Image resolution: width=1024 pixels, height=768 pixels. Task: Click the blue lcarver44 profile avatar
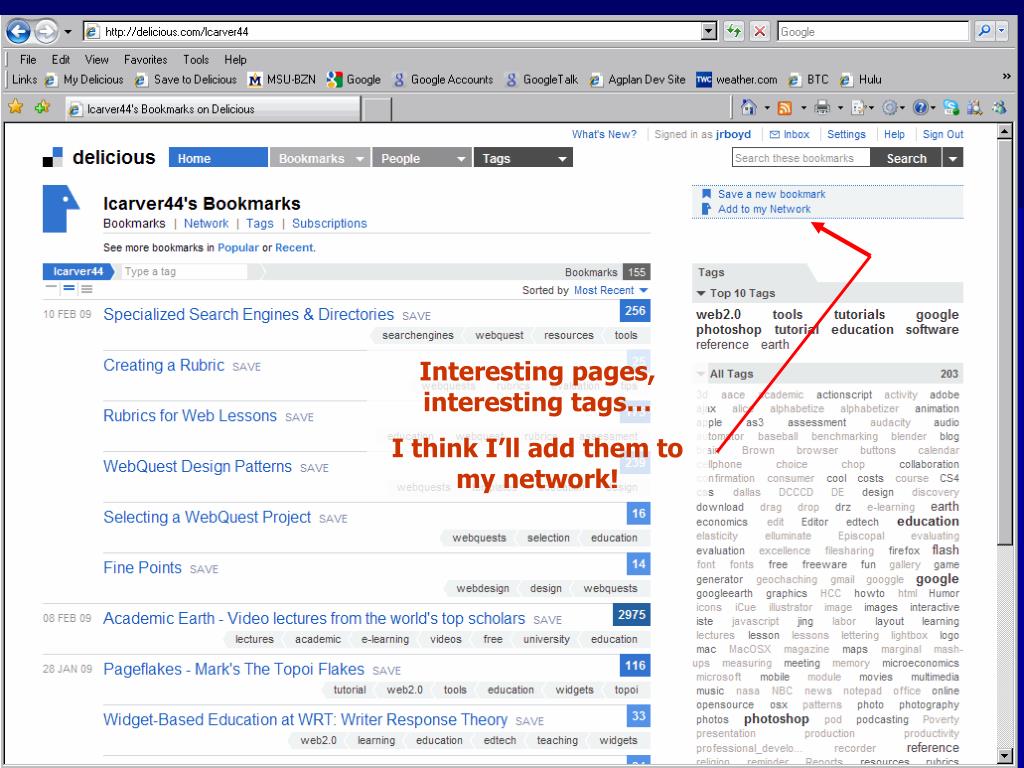pos(61,209)
